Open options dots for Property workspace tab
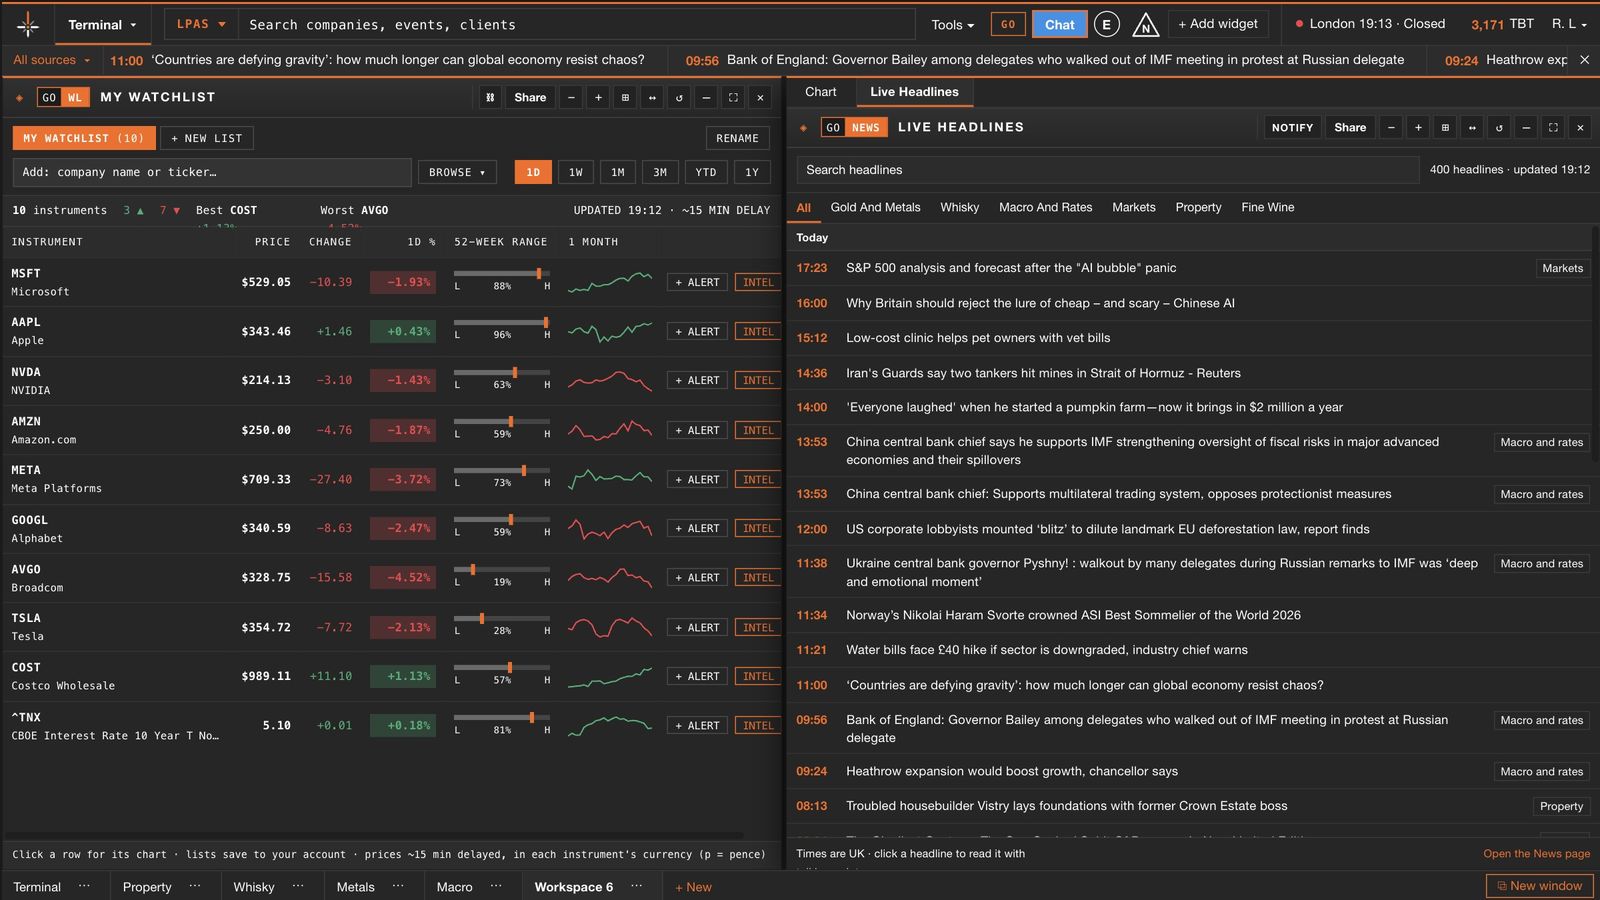This screenshot has height=900, width=1600. 195,886
